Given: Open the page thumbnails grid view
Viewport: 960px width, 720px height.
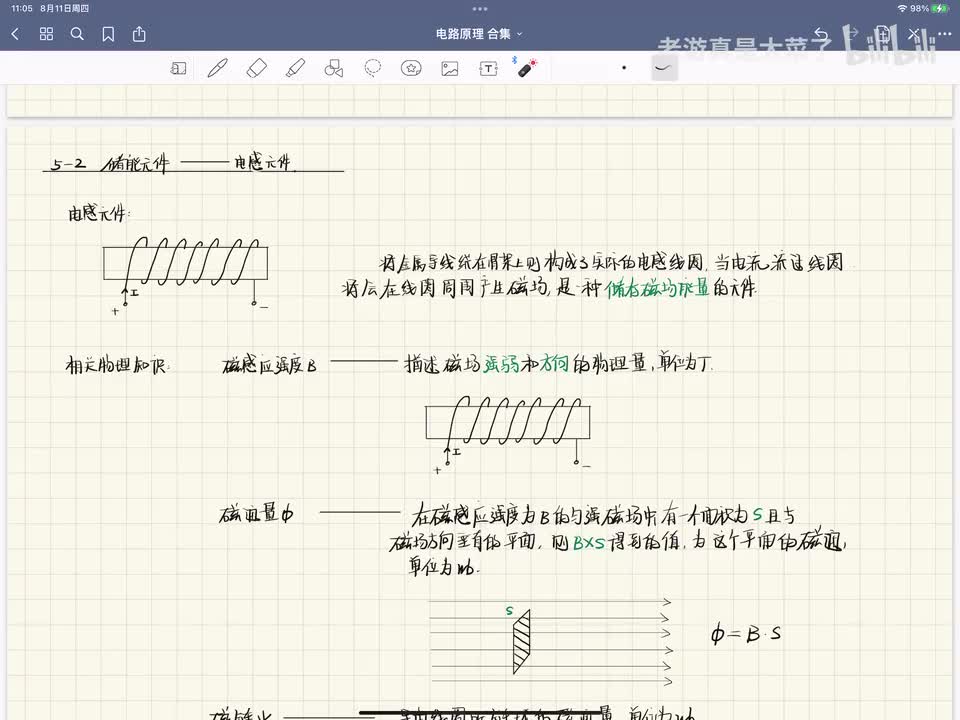Looking at the screenshot, I should point(47,34).
